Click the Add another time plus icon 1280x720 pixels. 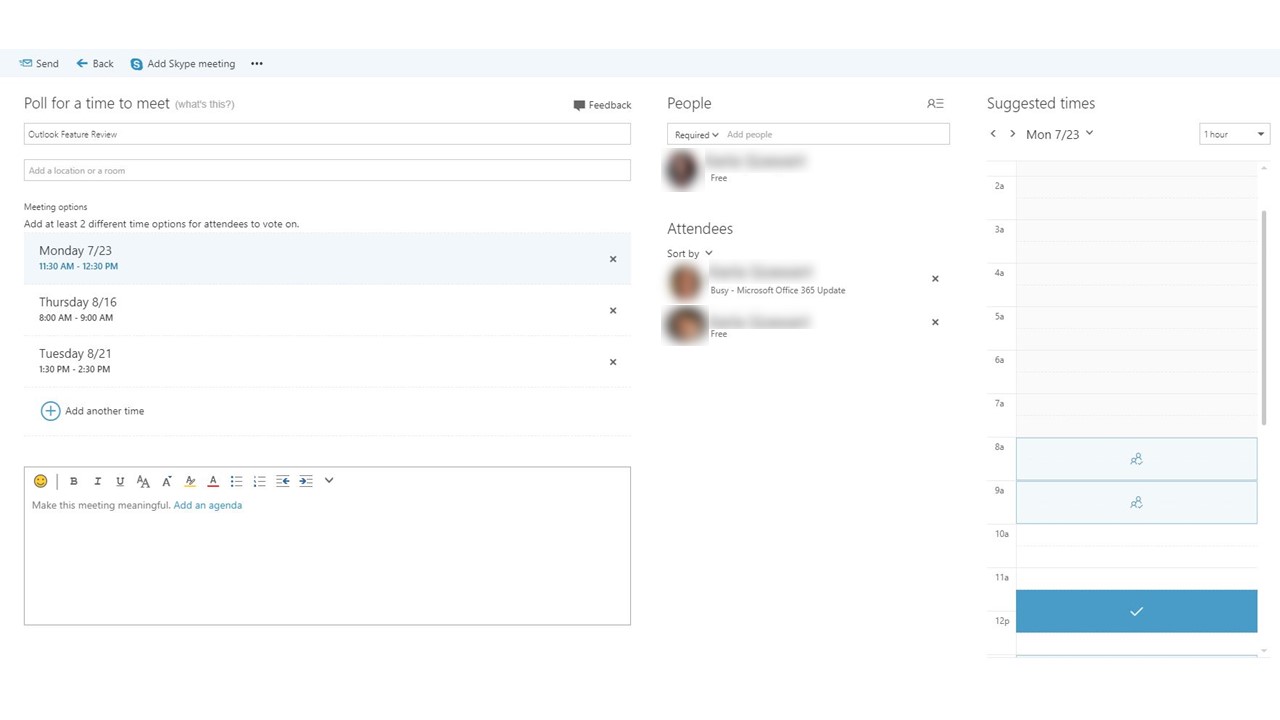pos(50,411)
